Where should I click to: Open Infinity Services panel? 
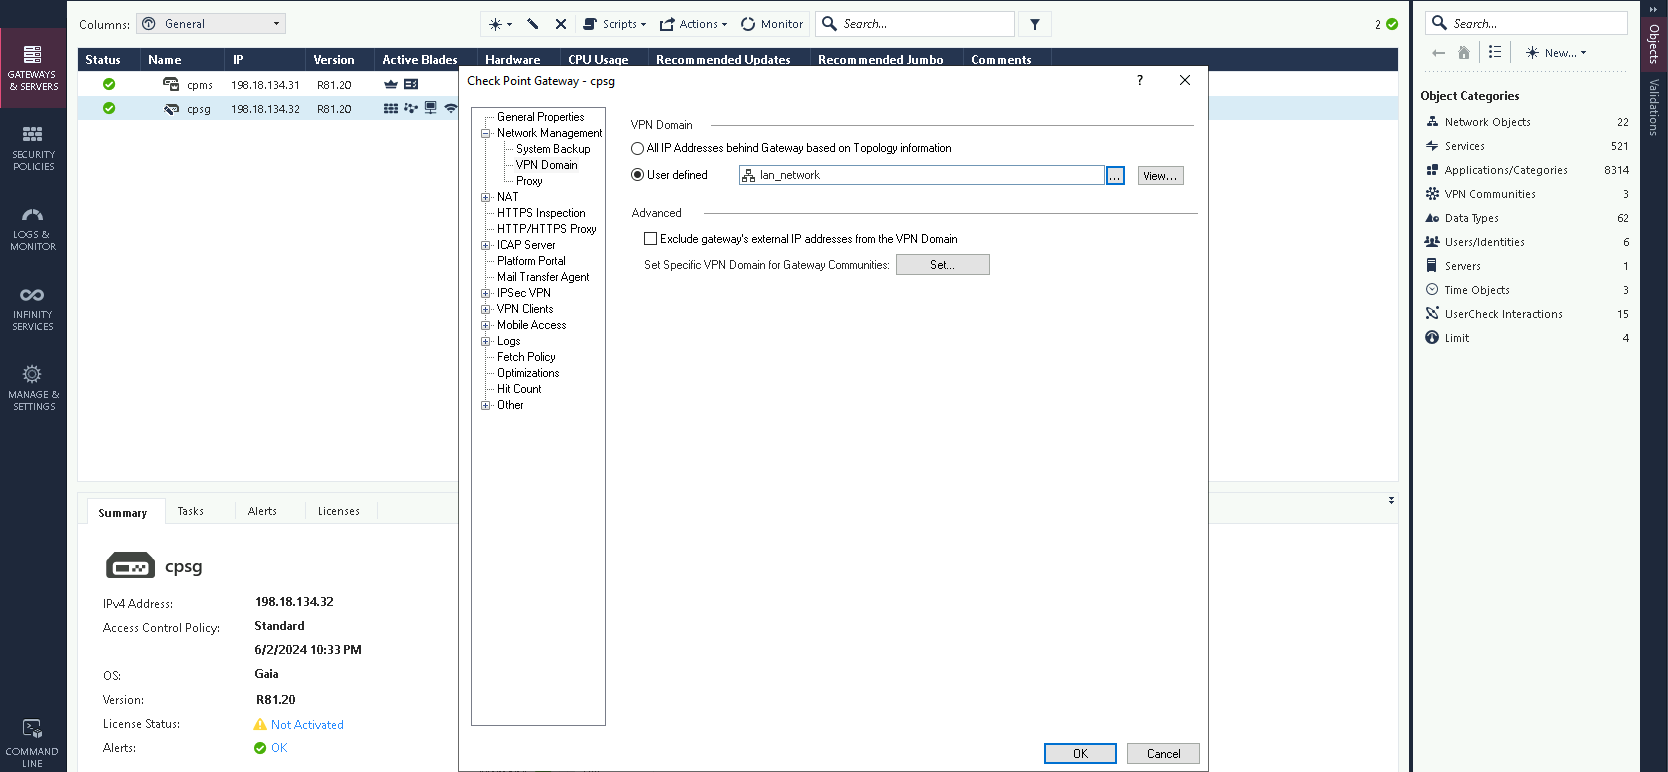[x=33, y=308]
